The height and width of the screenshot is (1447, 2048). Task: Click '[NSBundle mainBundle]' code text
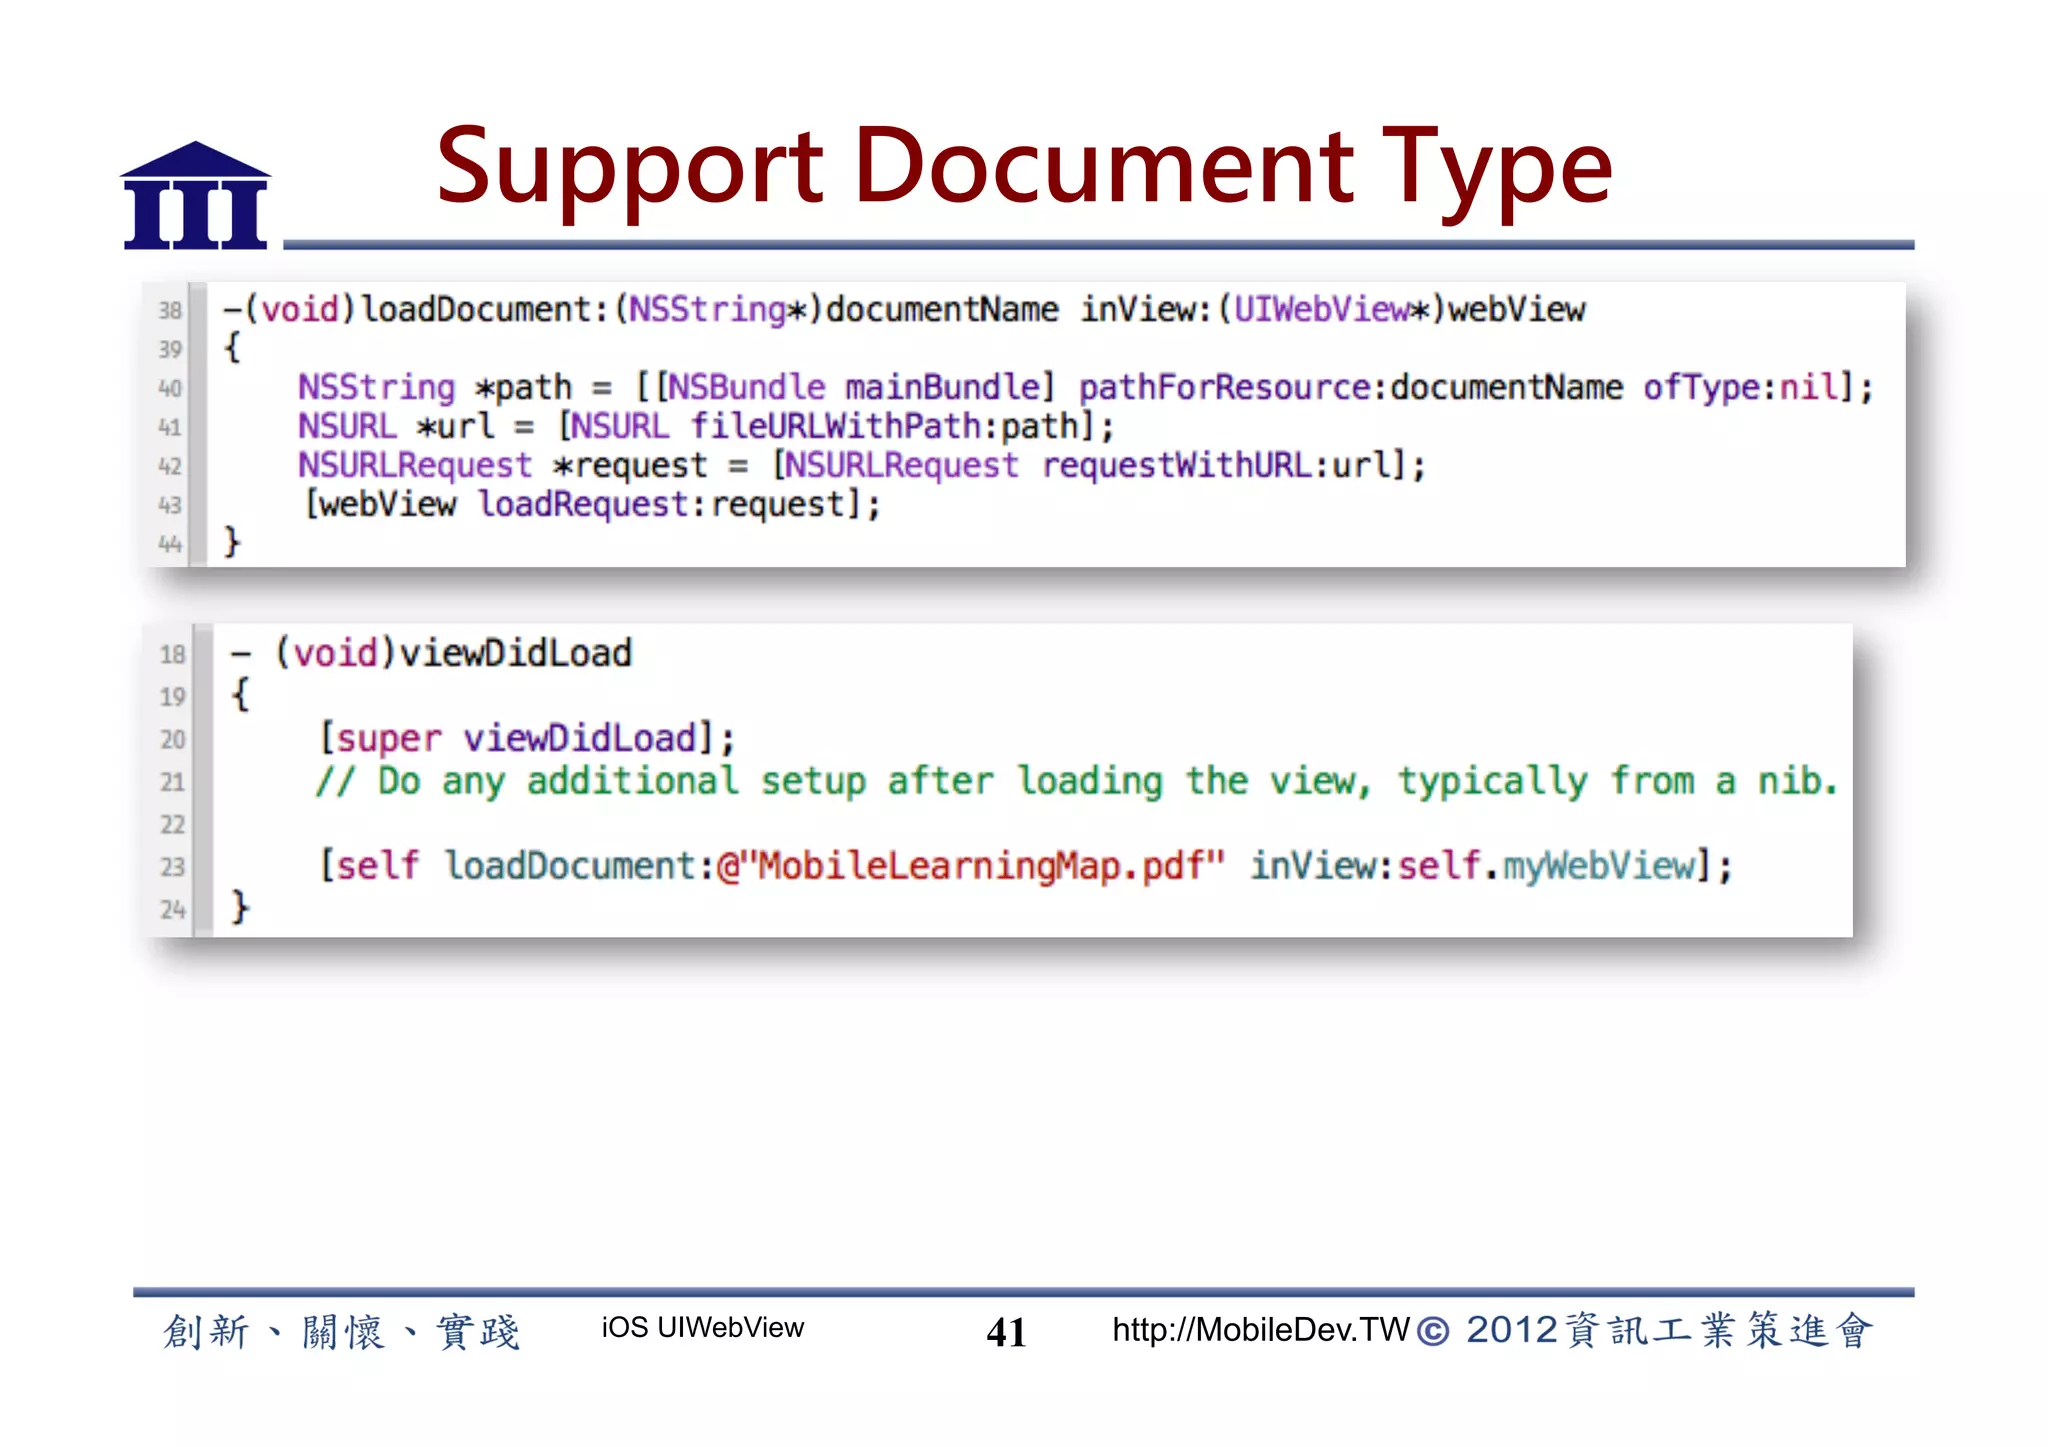pos(856,387)
